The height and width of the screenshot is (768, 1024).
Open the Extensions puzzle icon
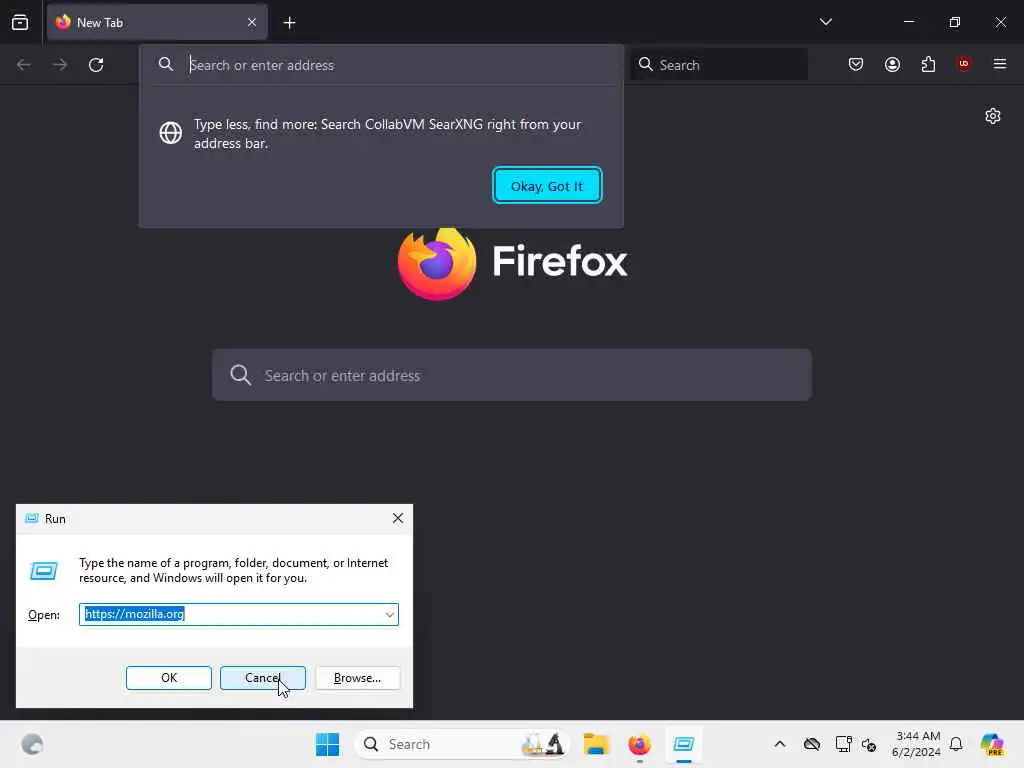tap(928, 64)
